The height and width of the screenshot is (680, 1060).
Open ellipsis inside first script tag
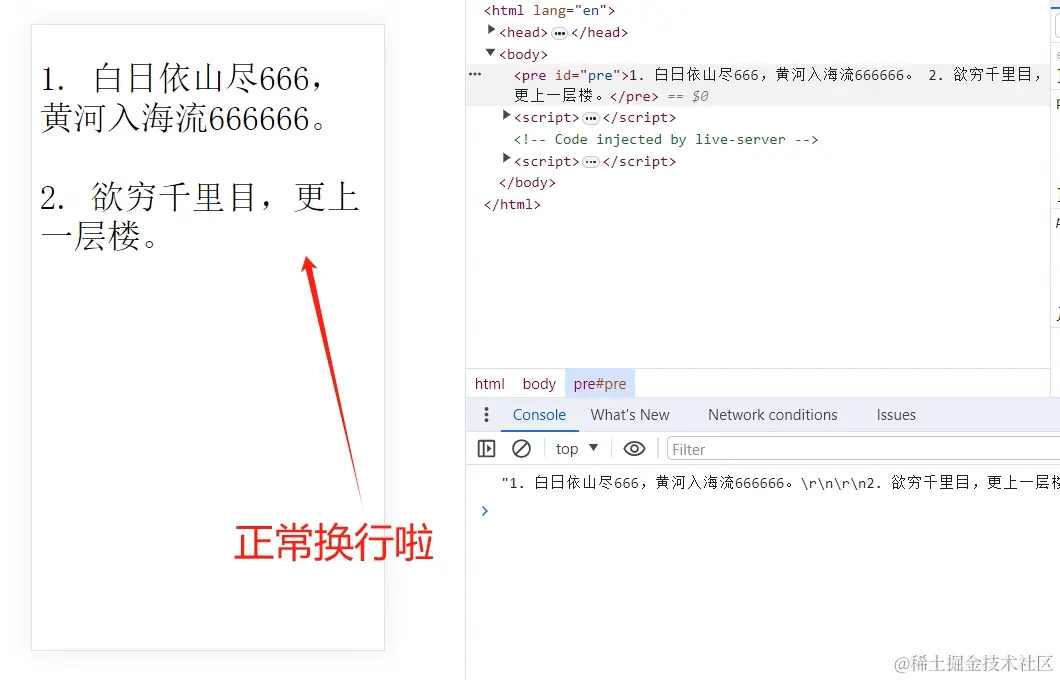pos(591,119)
